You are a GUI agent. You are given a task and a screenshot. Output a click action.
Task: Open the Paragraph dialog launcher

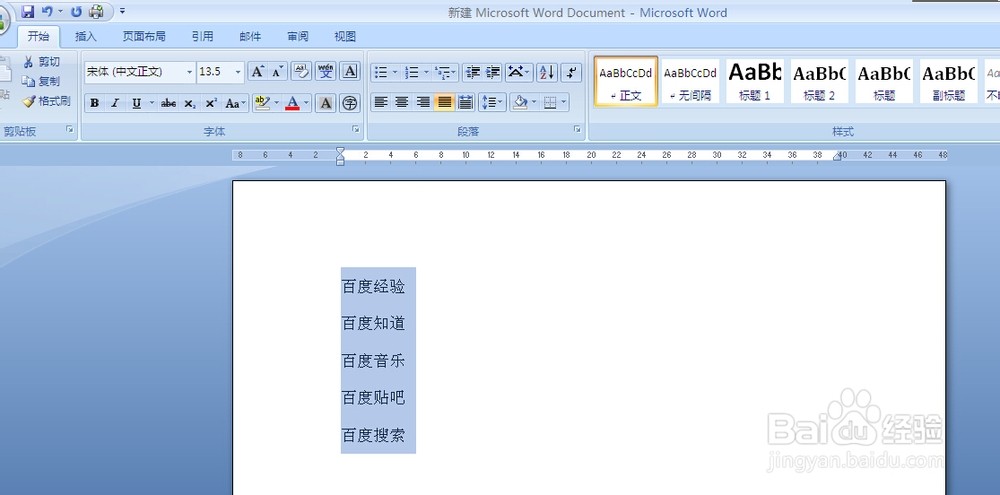coord(577,129)
